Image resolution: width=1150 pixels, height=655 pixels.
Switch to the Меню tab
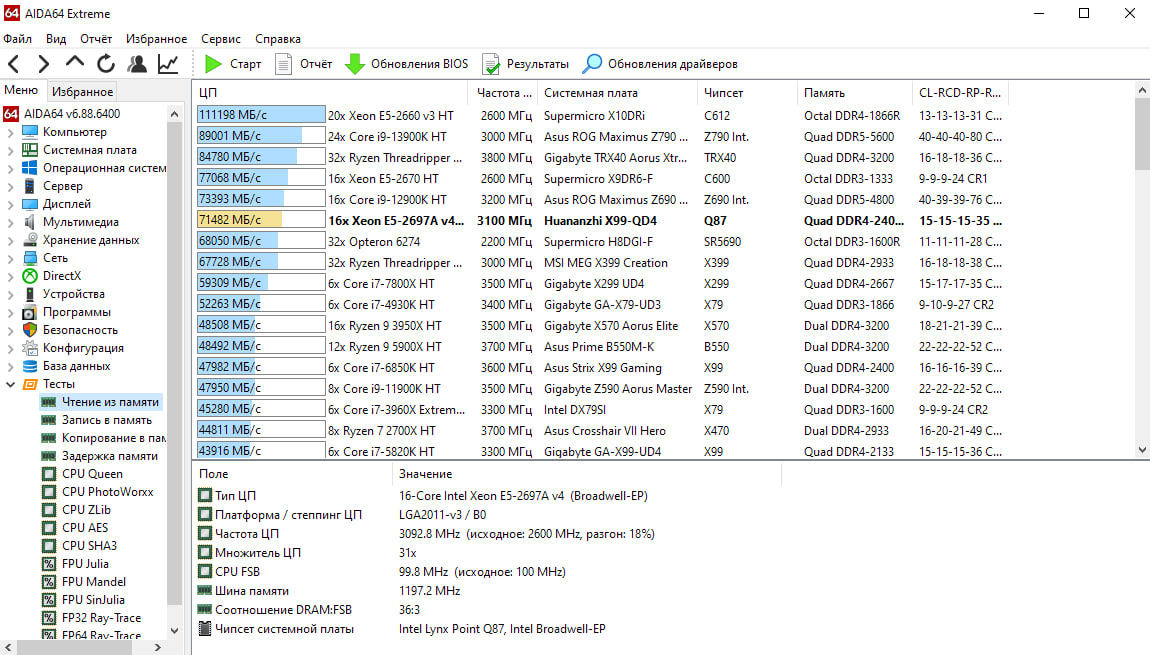click(x=21, y=90)
